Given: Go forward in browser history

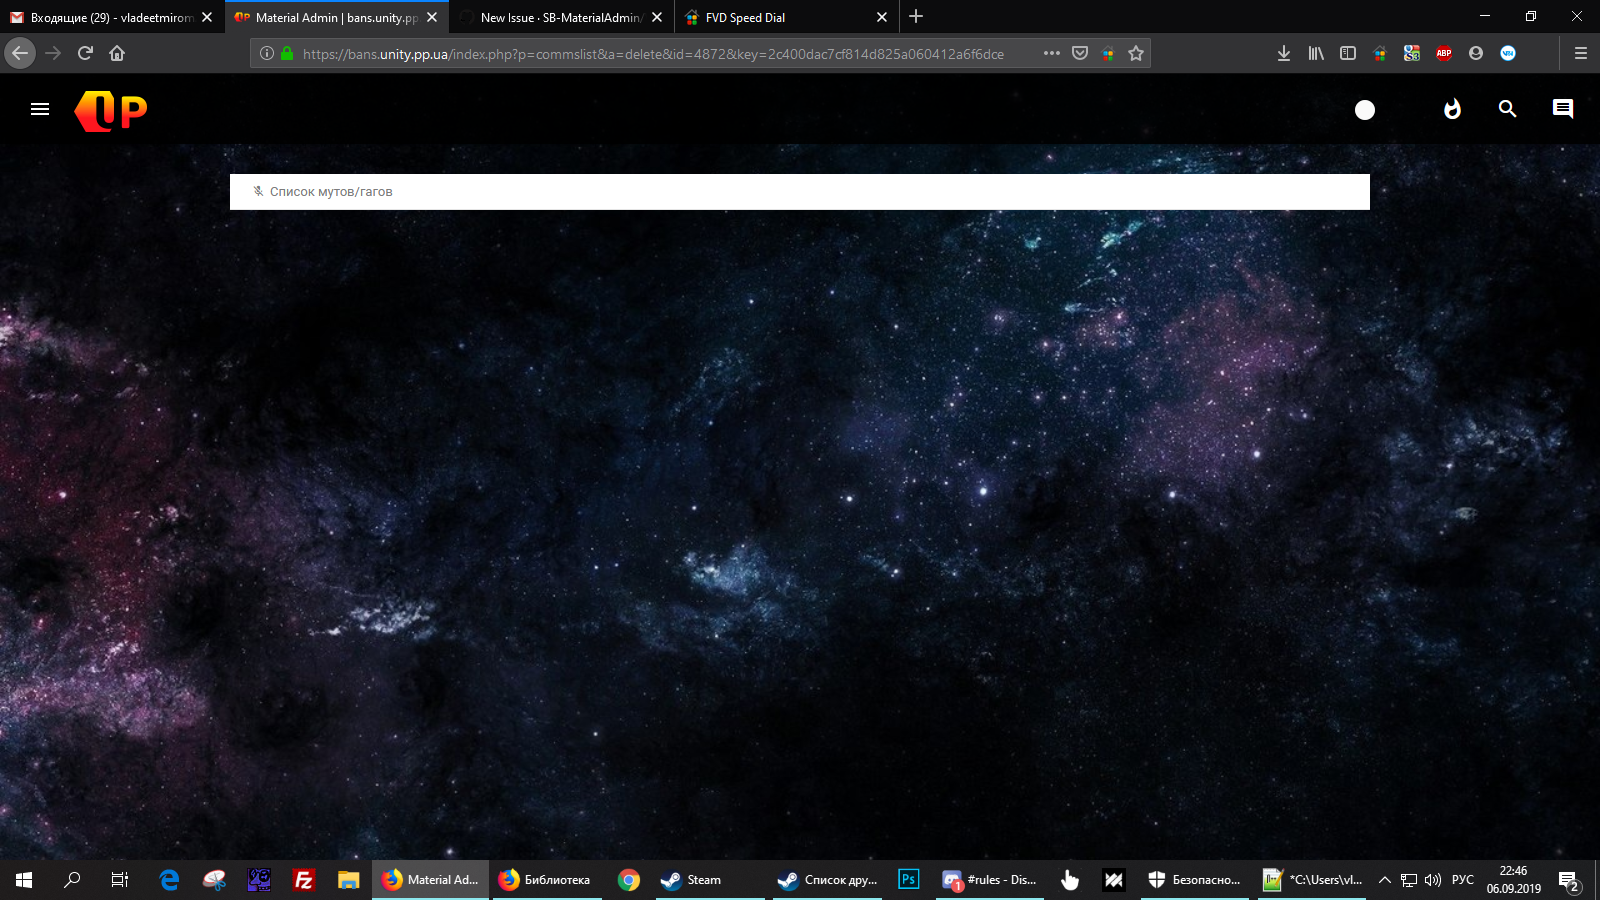Looking at the screenshot, I should tap(53, 53).
